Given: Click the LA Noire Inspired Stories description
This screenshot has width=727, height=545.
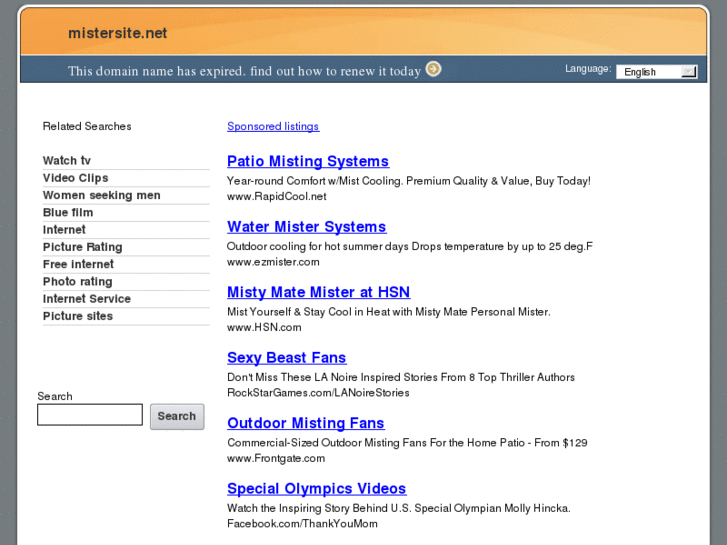Looking at the screenshot, I should click(401, 377).
